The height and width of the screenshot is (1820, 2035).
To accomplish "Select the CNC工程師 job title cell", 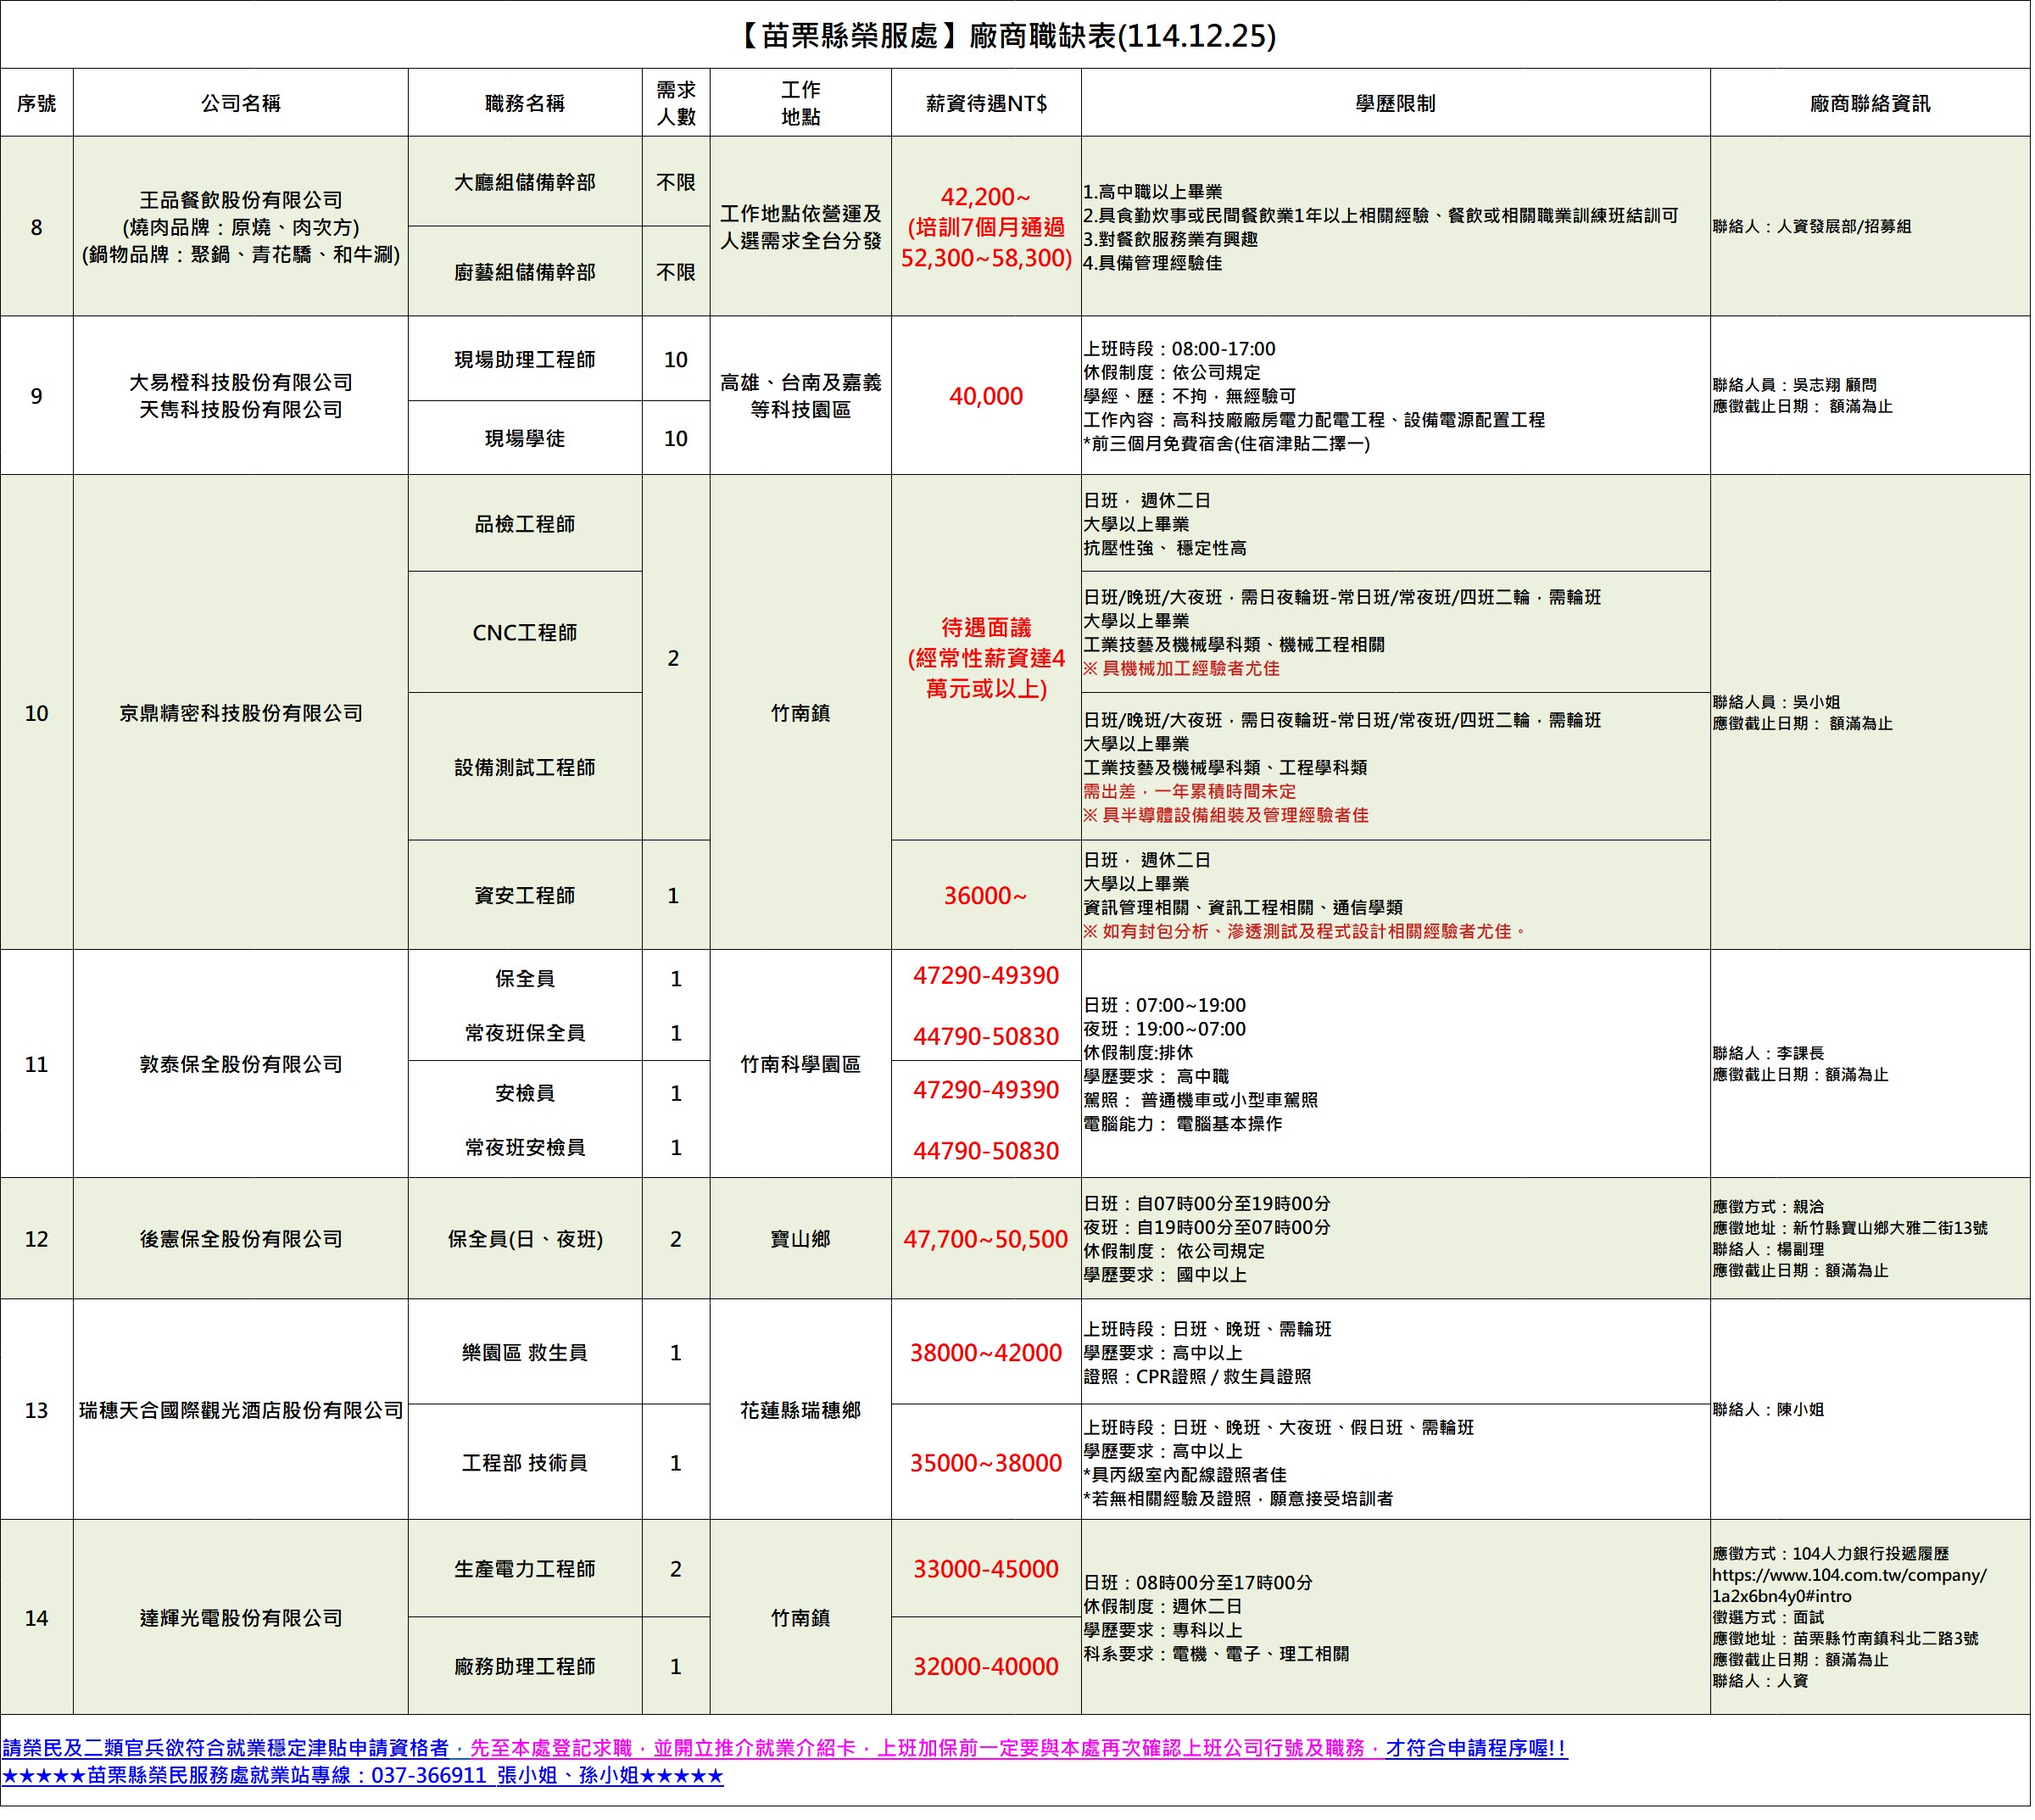I will click(525, 633).
